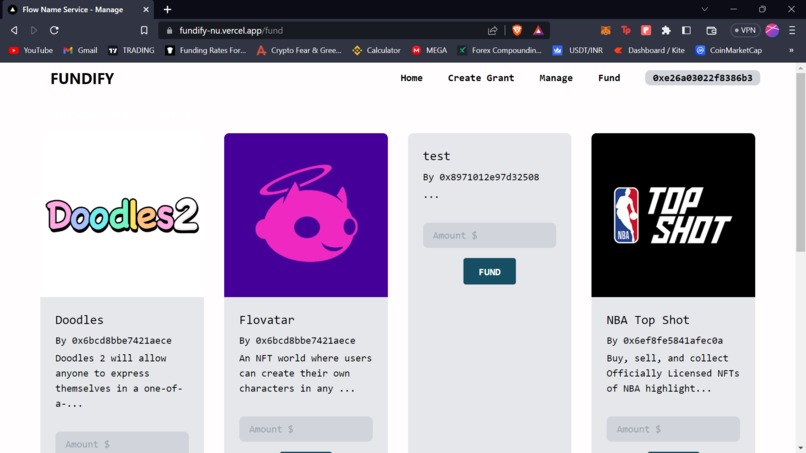Click the page vertical scrollbar thumb
This screenshot has height=453, width=806.
(800, 162)
